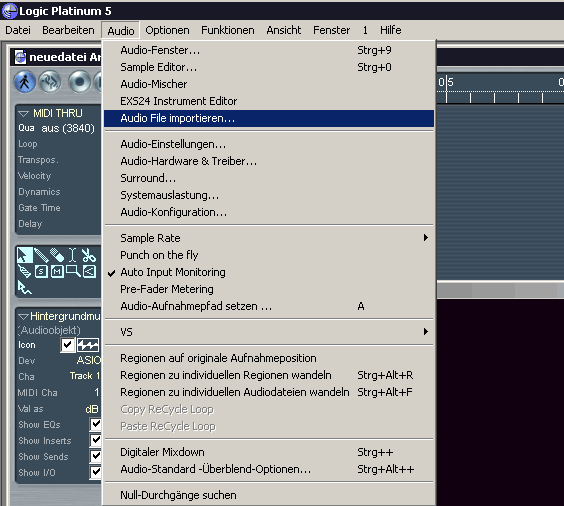Open Audio-Konfiguration…
This screenshot has height=506, width=564.
click(x=269, y=212)
